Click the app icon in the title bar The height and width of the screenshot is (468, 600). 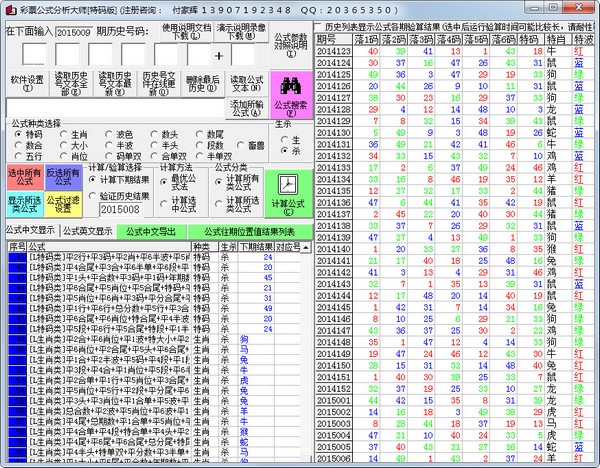pyautogui.click(x=11, y=10)
